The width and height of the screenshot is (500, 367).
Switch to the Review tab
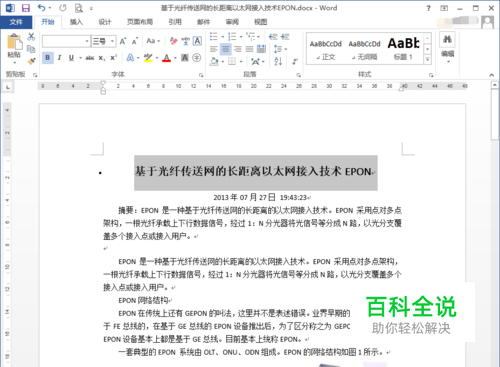pos(232,22)
